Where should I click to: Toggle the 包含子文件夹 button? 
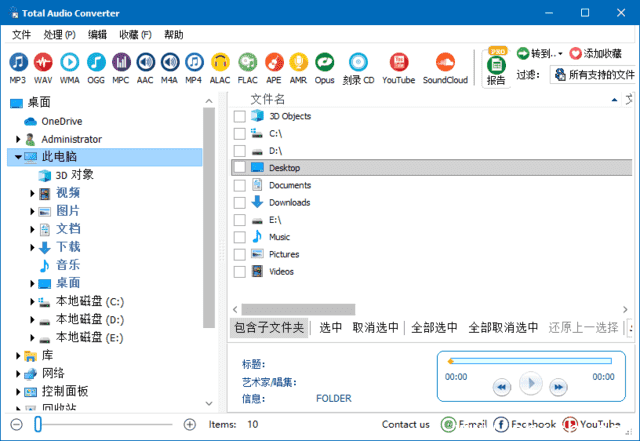(x=268, y=327)
